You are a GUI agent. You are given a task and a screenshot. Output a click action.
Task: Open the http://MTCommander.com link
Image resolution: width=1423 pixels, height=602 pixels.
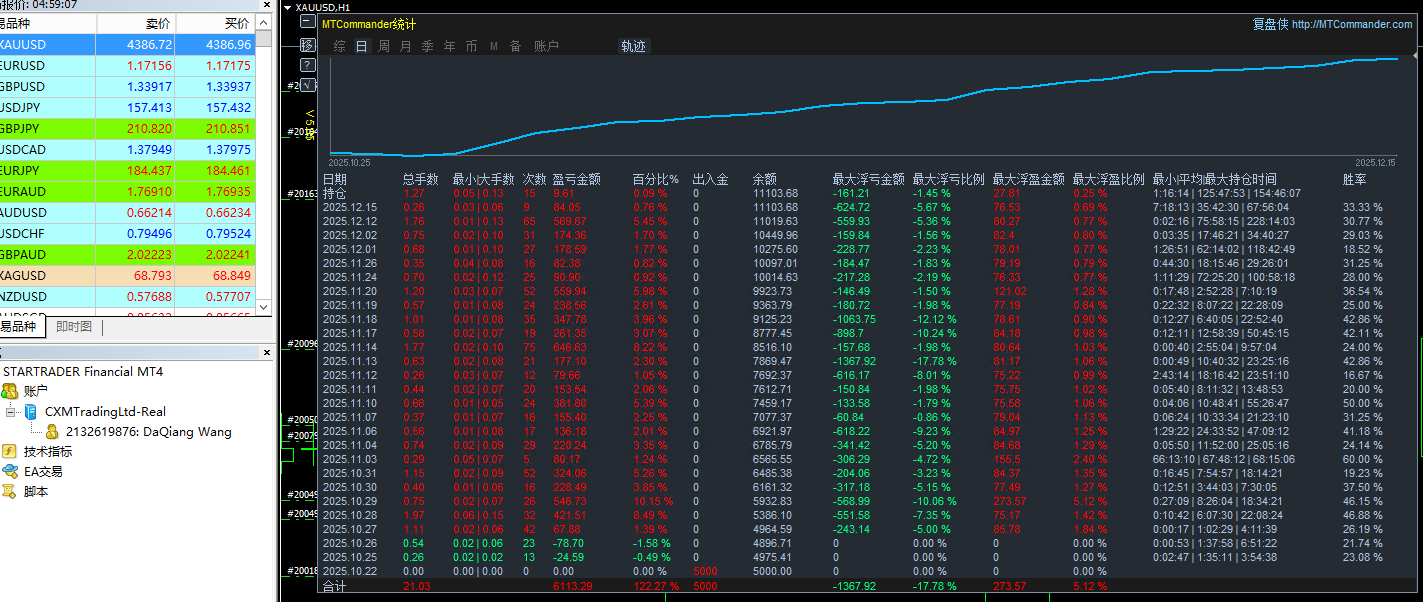point(1351,24)
